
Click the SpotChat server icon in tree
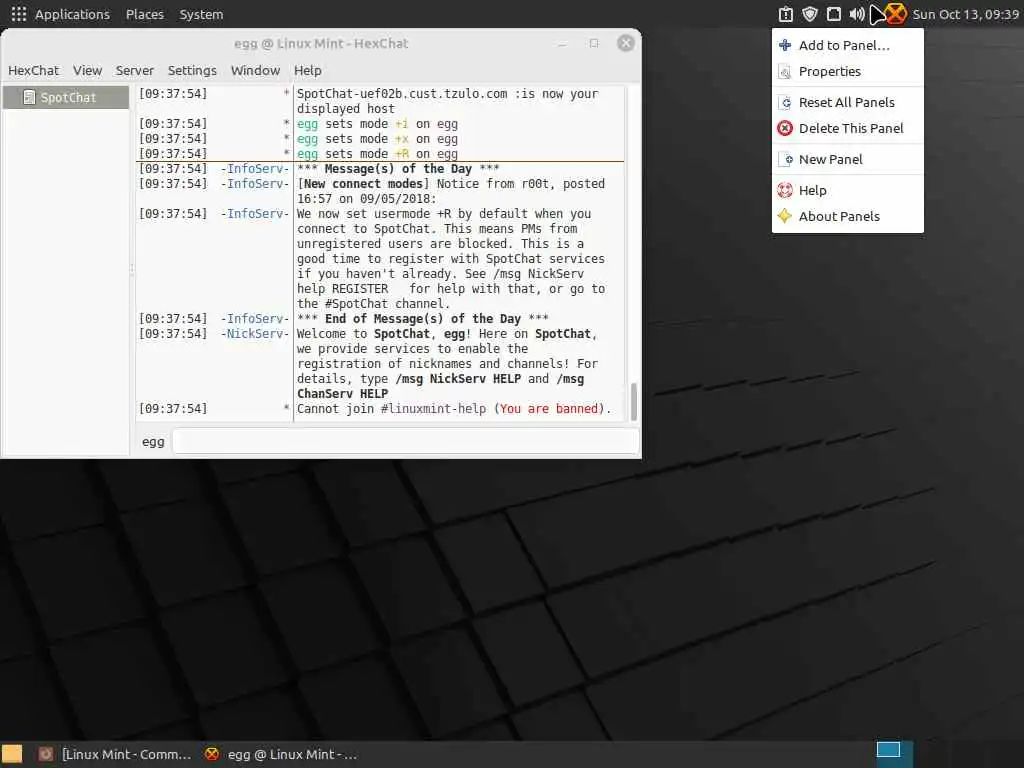point(29,97)
